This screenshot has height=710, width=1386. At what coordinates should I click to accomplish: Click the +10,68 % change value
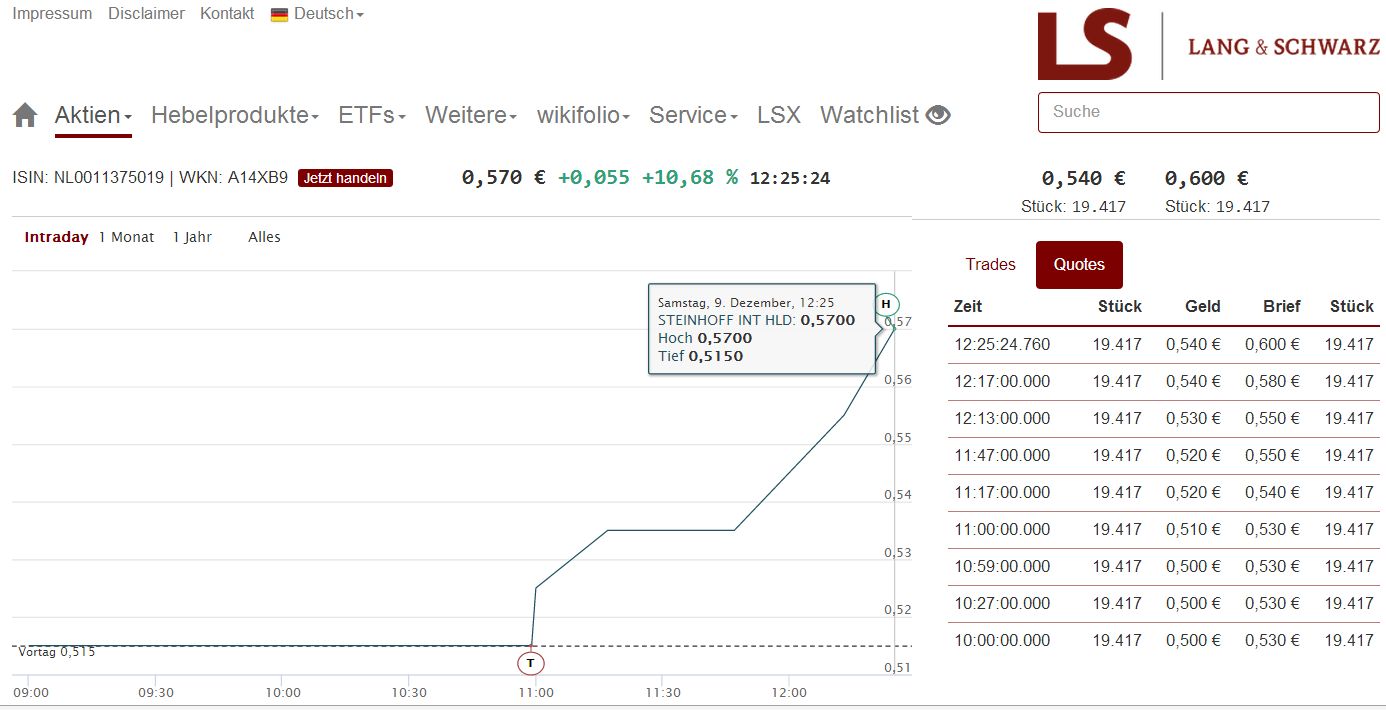690,178
